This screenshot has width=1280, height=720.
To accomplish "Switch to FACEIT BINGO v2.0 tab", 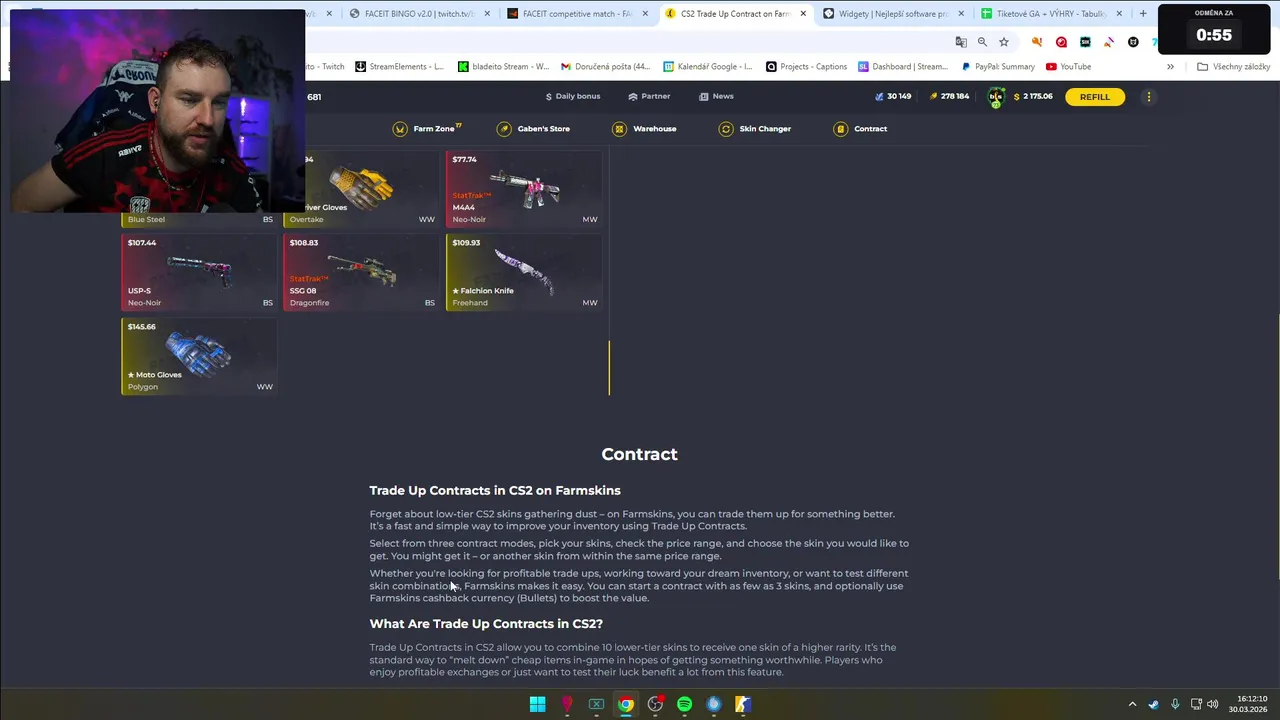I will tap(420, 14).
